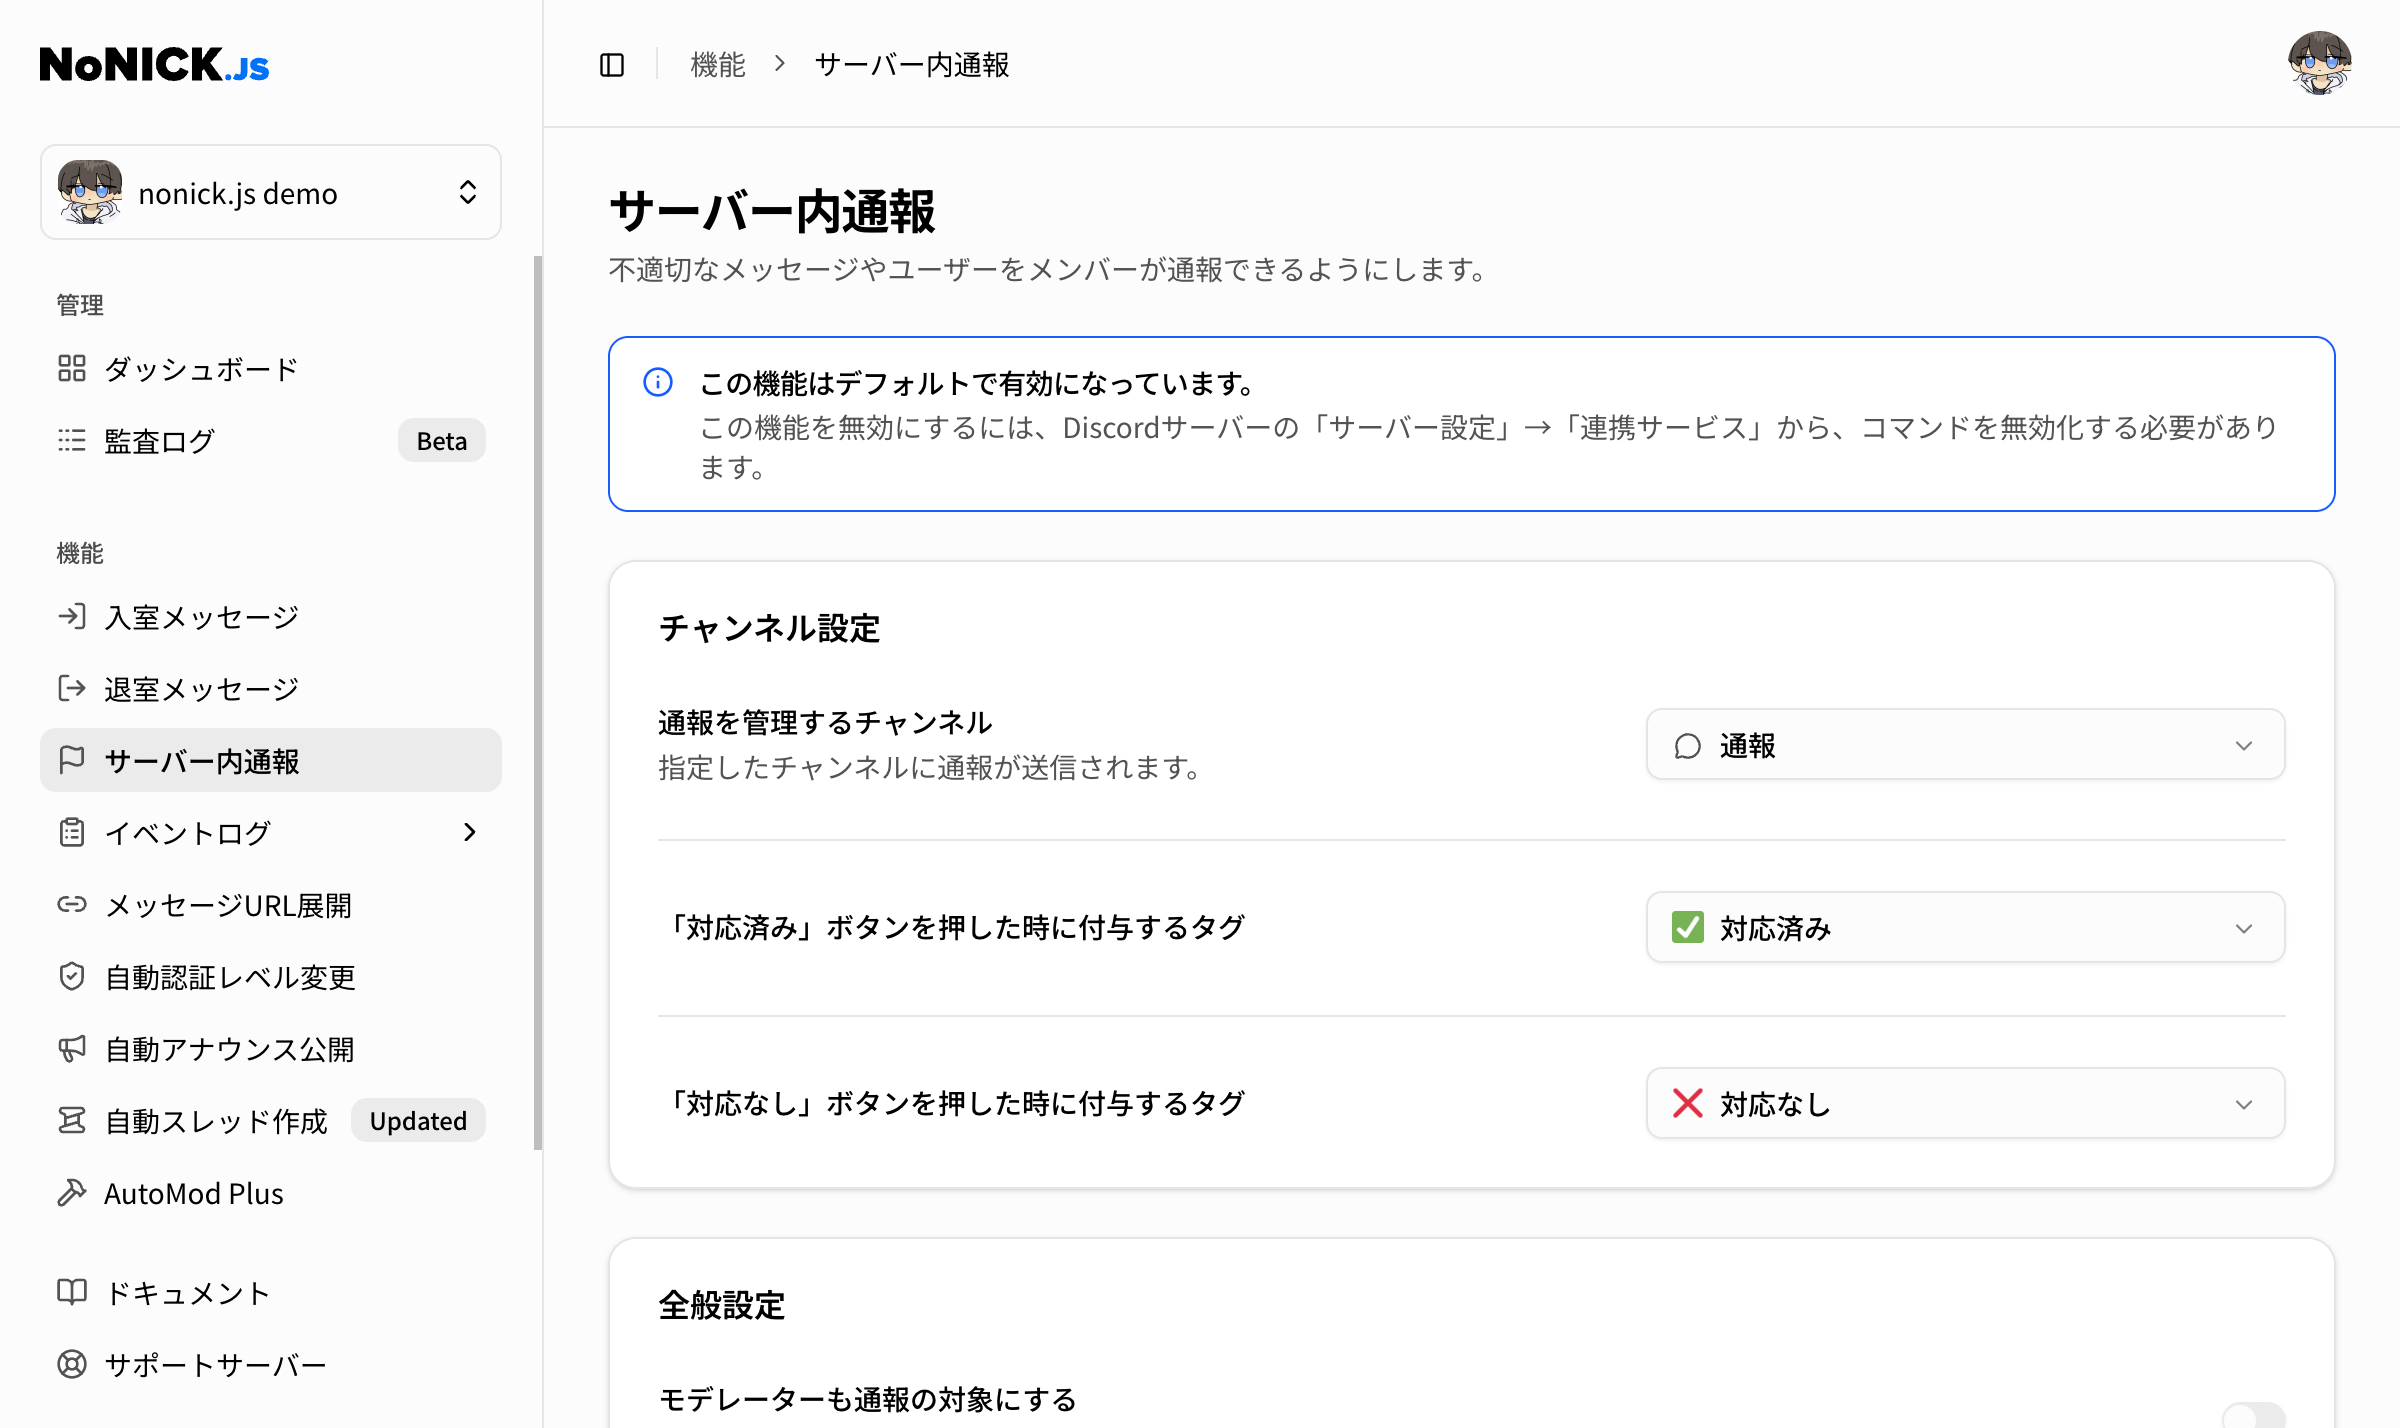
Task: Open 自動認証レベル変更 via its shield icon
Action: 71,977
